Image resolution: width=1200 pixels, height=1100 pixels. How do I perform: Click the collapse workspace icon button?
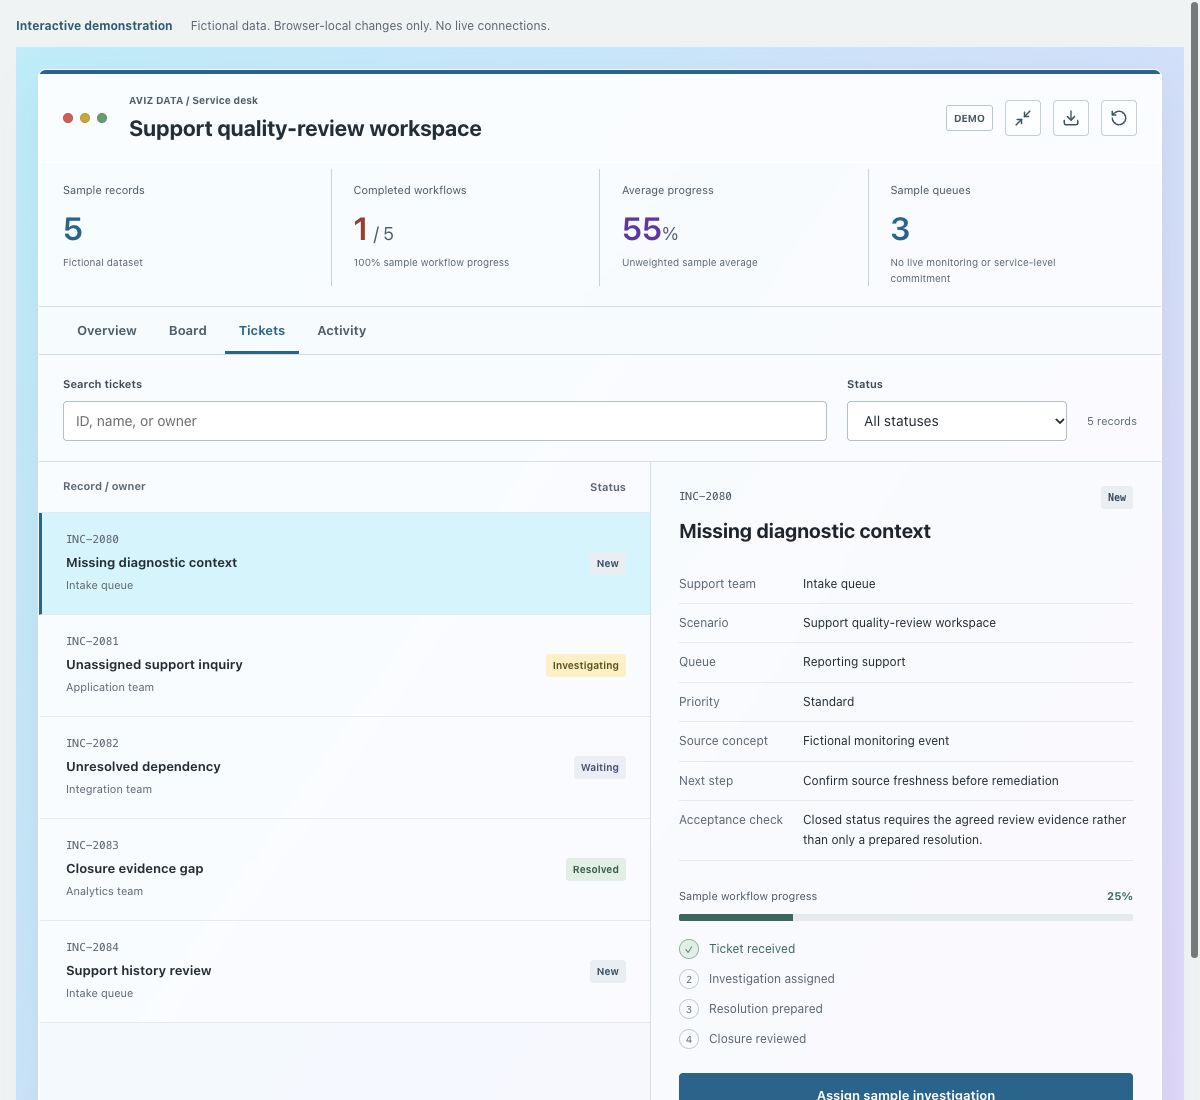click(x=1023, y=118)
